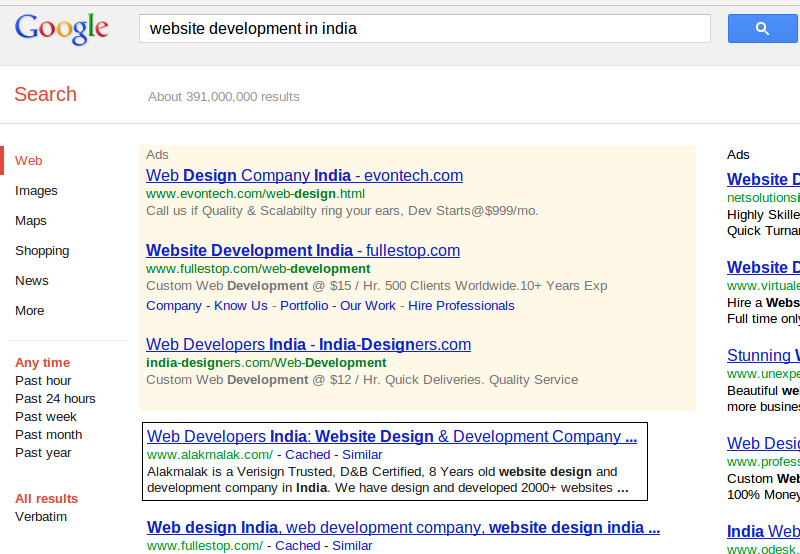Screen dimensions: 800x554
Task: Filter results to Past month
Action: 48,435
